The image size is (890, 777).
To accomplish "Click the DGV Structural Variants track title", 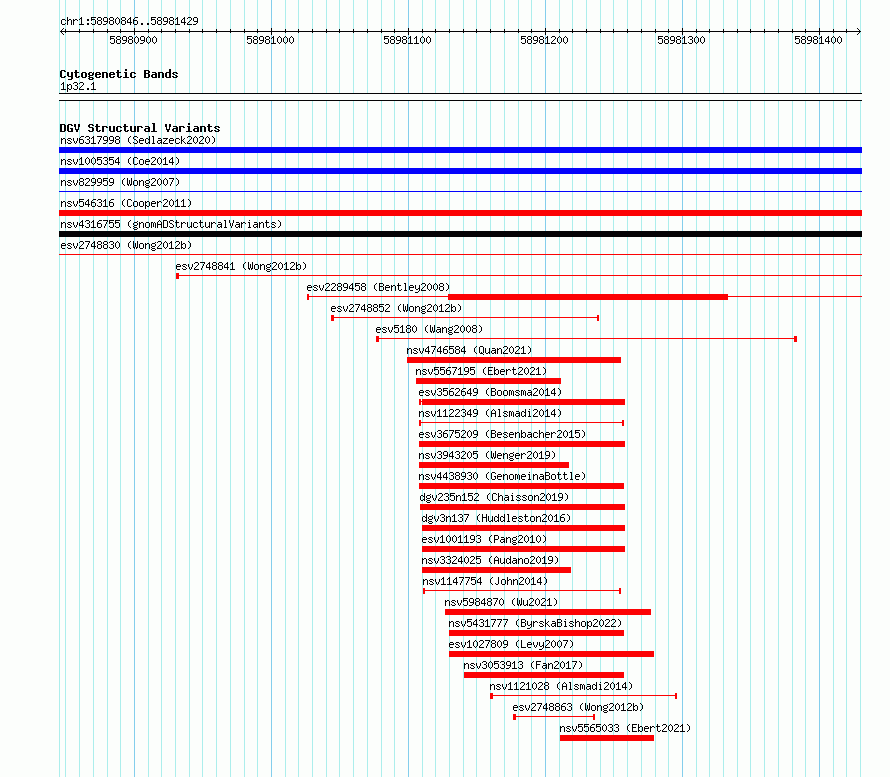I will pos(140,128).
